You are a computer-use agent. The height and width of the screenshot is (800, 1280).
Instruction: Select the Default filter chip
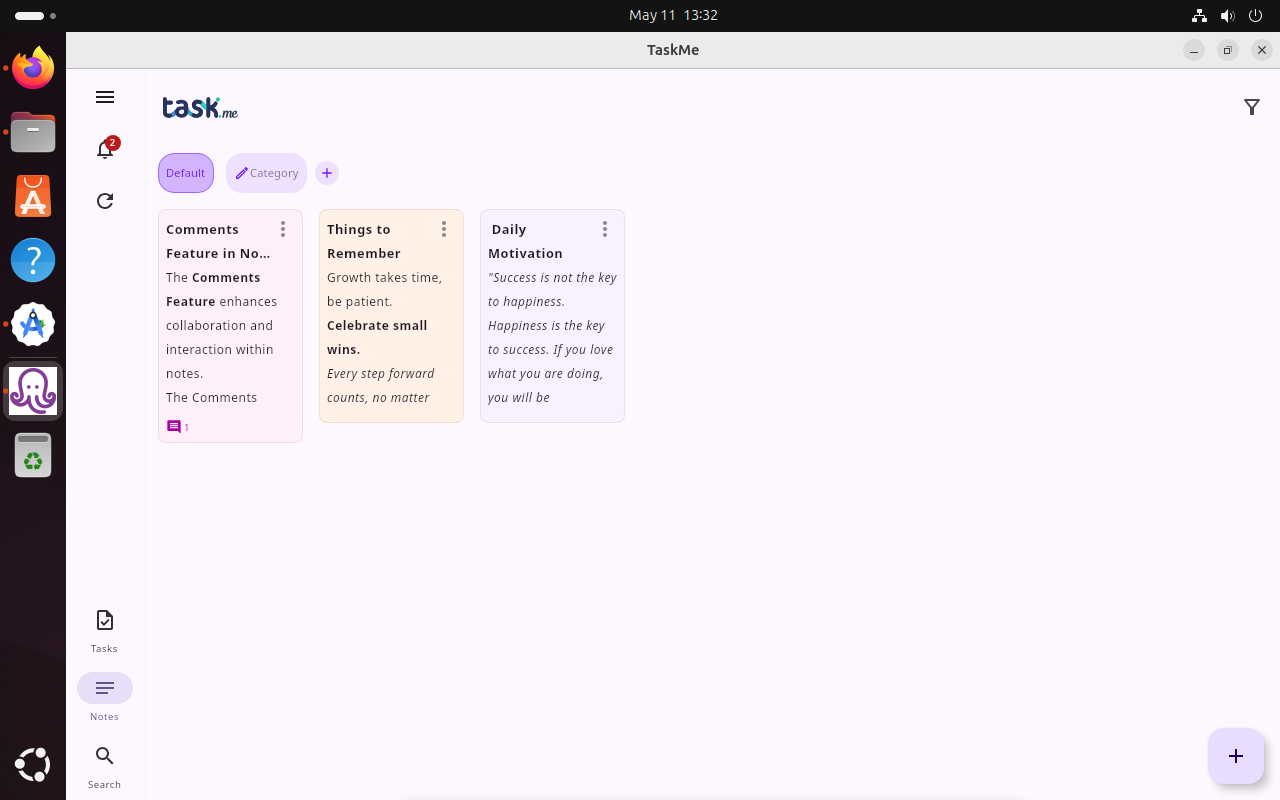coord(185,172)
